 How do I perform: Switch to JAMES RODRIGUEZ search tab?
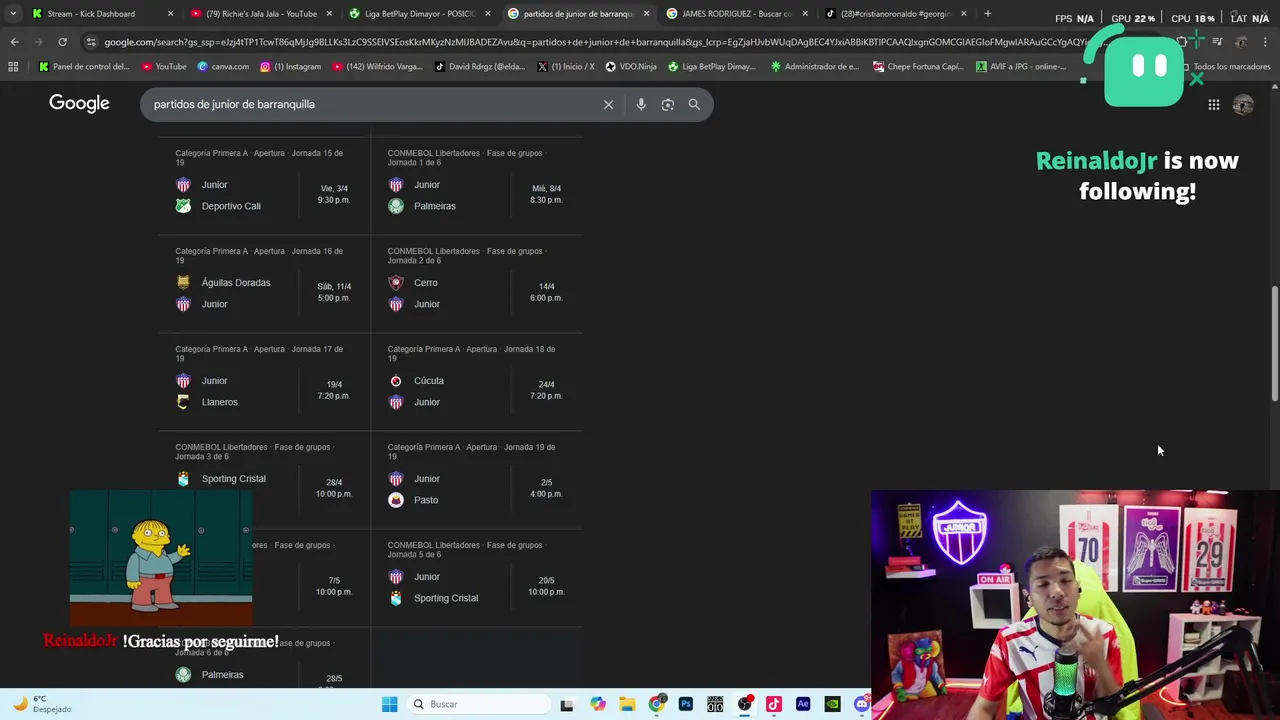click(736, 13)
